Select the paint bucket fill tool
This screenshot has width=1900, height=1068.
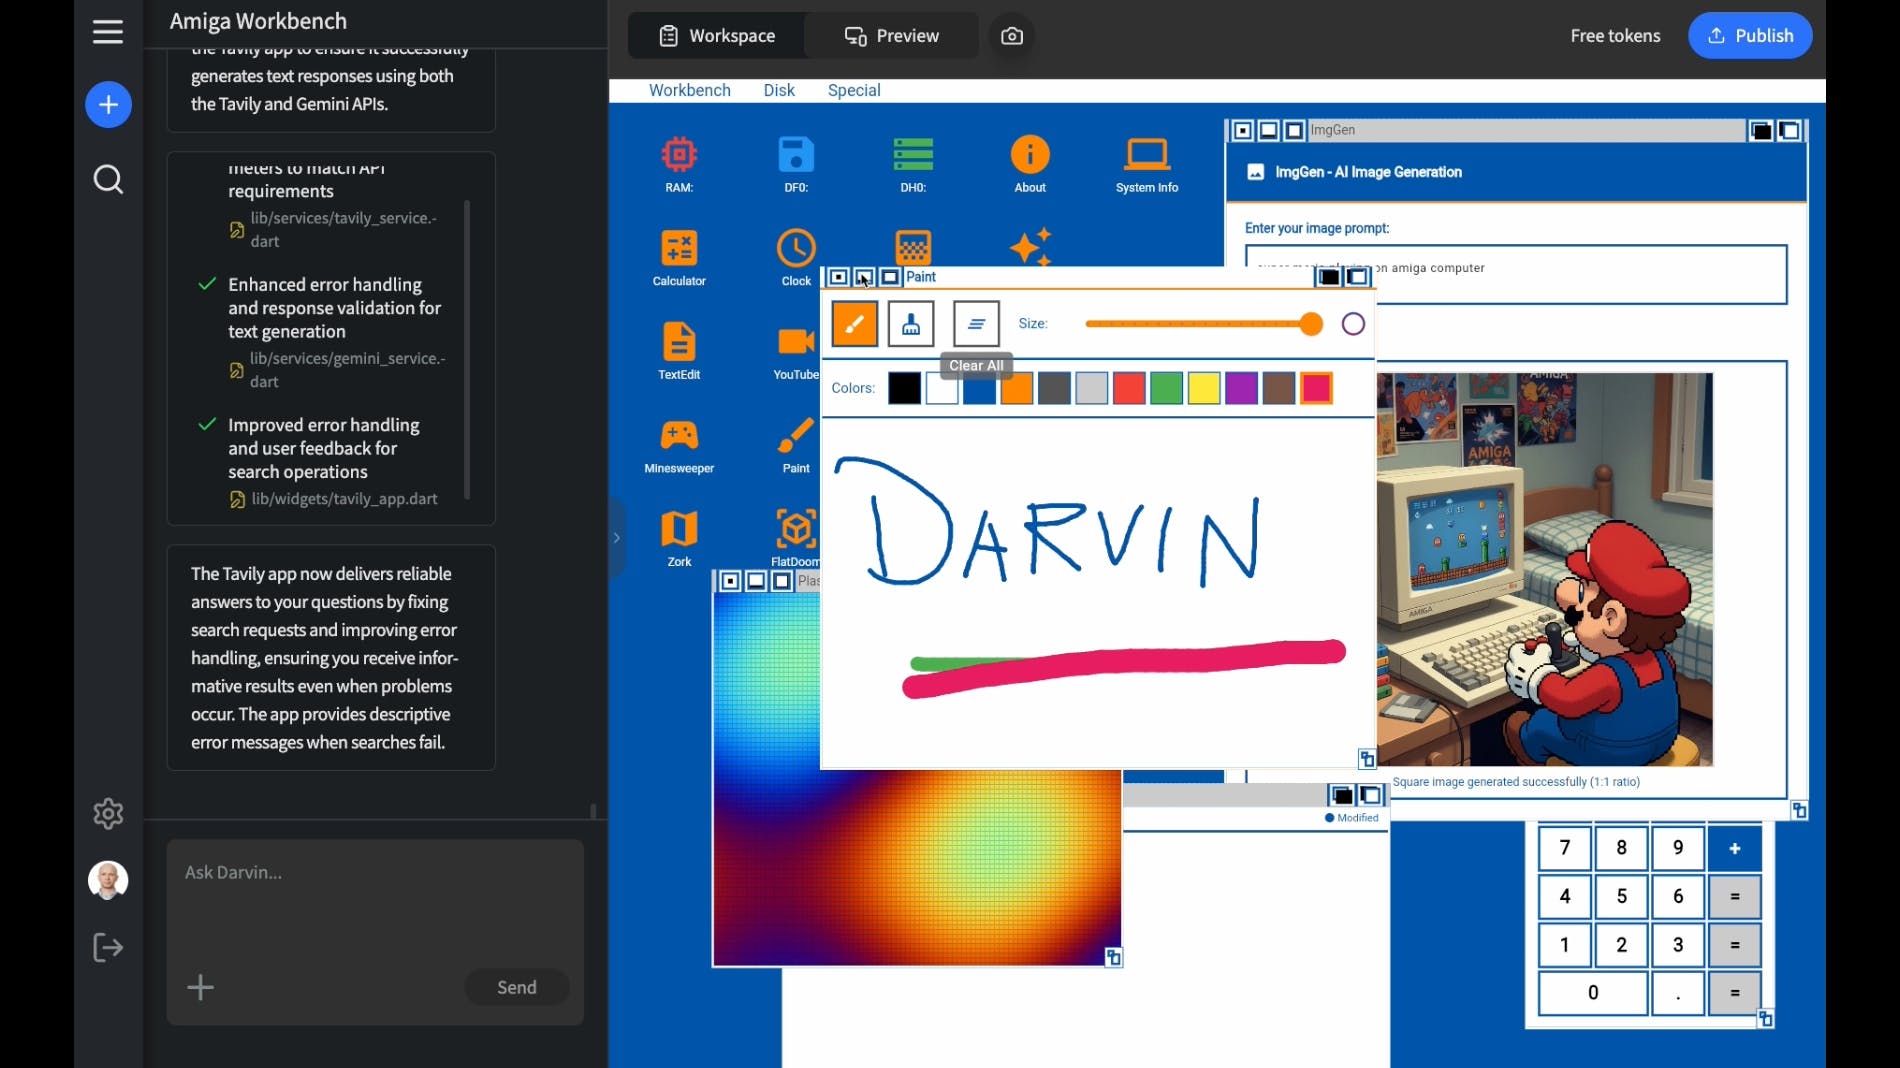point(911,324)
